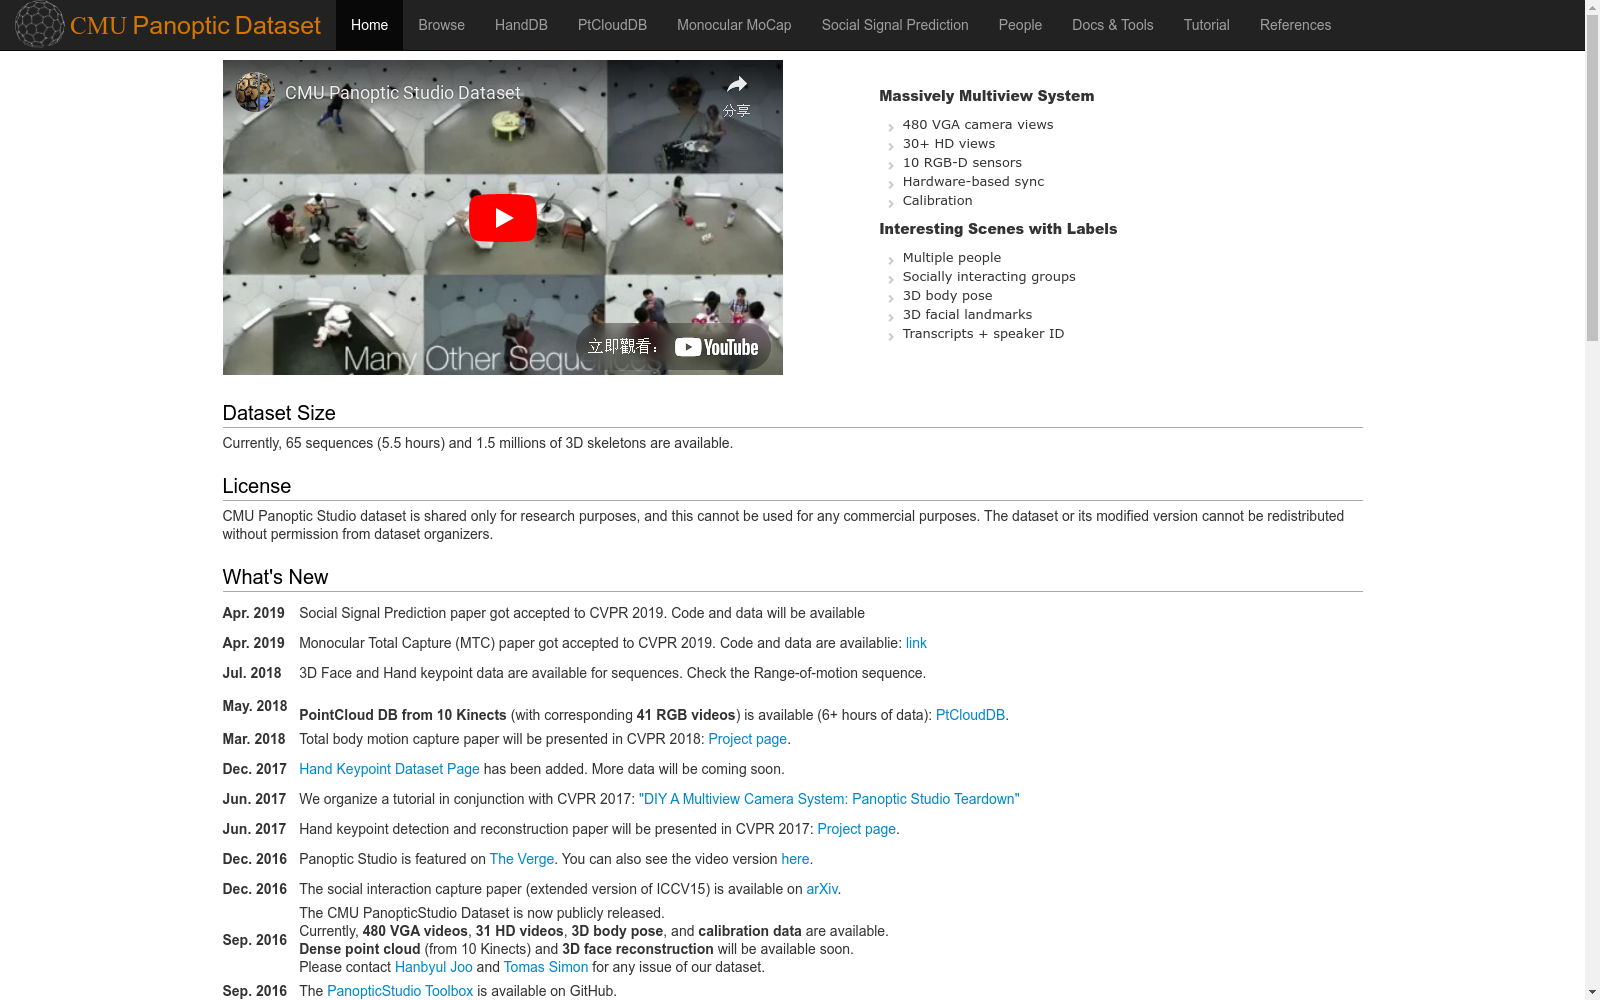1600x1000 pixels.
Task: Click the Watch on YouTube logo button
Action: (716, 347)
